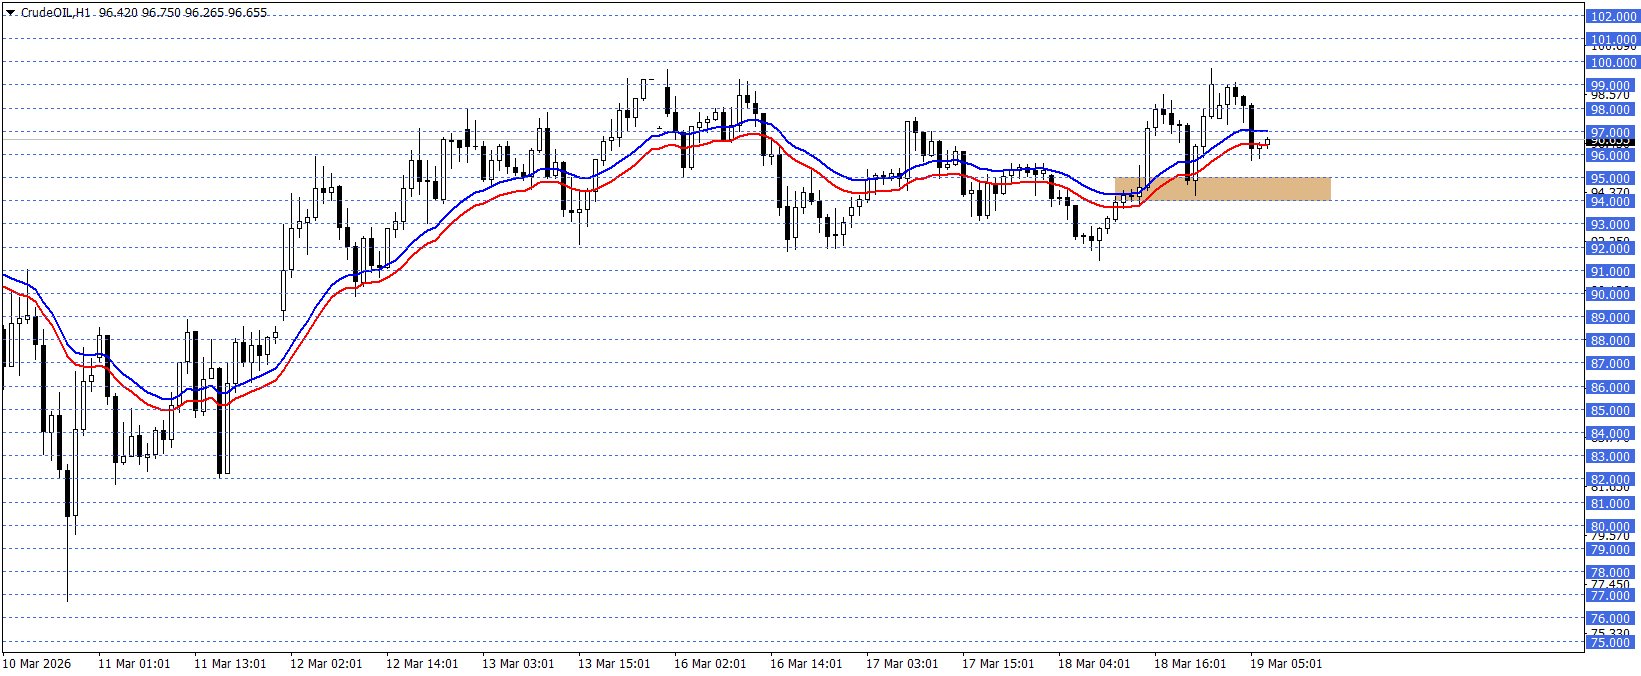
Task: Select the 12 Mar 14:01 time label
Action: (x=422, y=664)
